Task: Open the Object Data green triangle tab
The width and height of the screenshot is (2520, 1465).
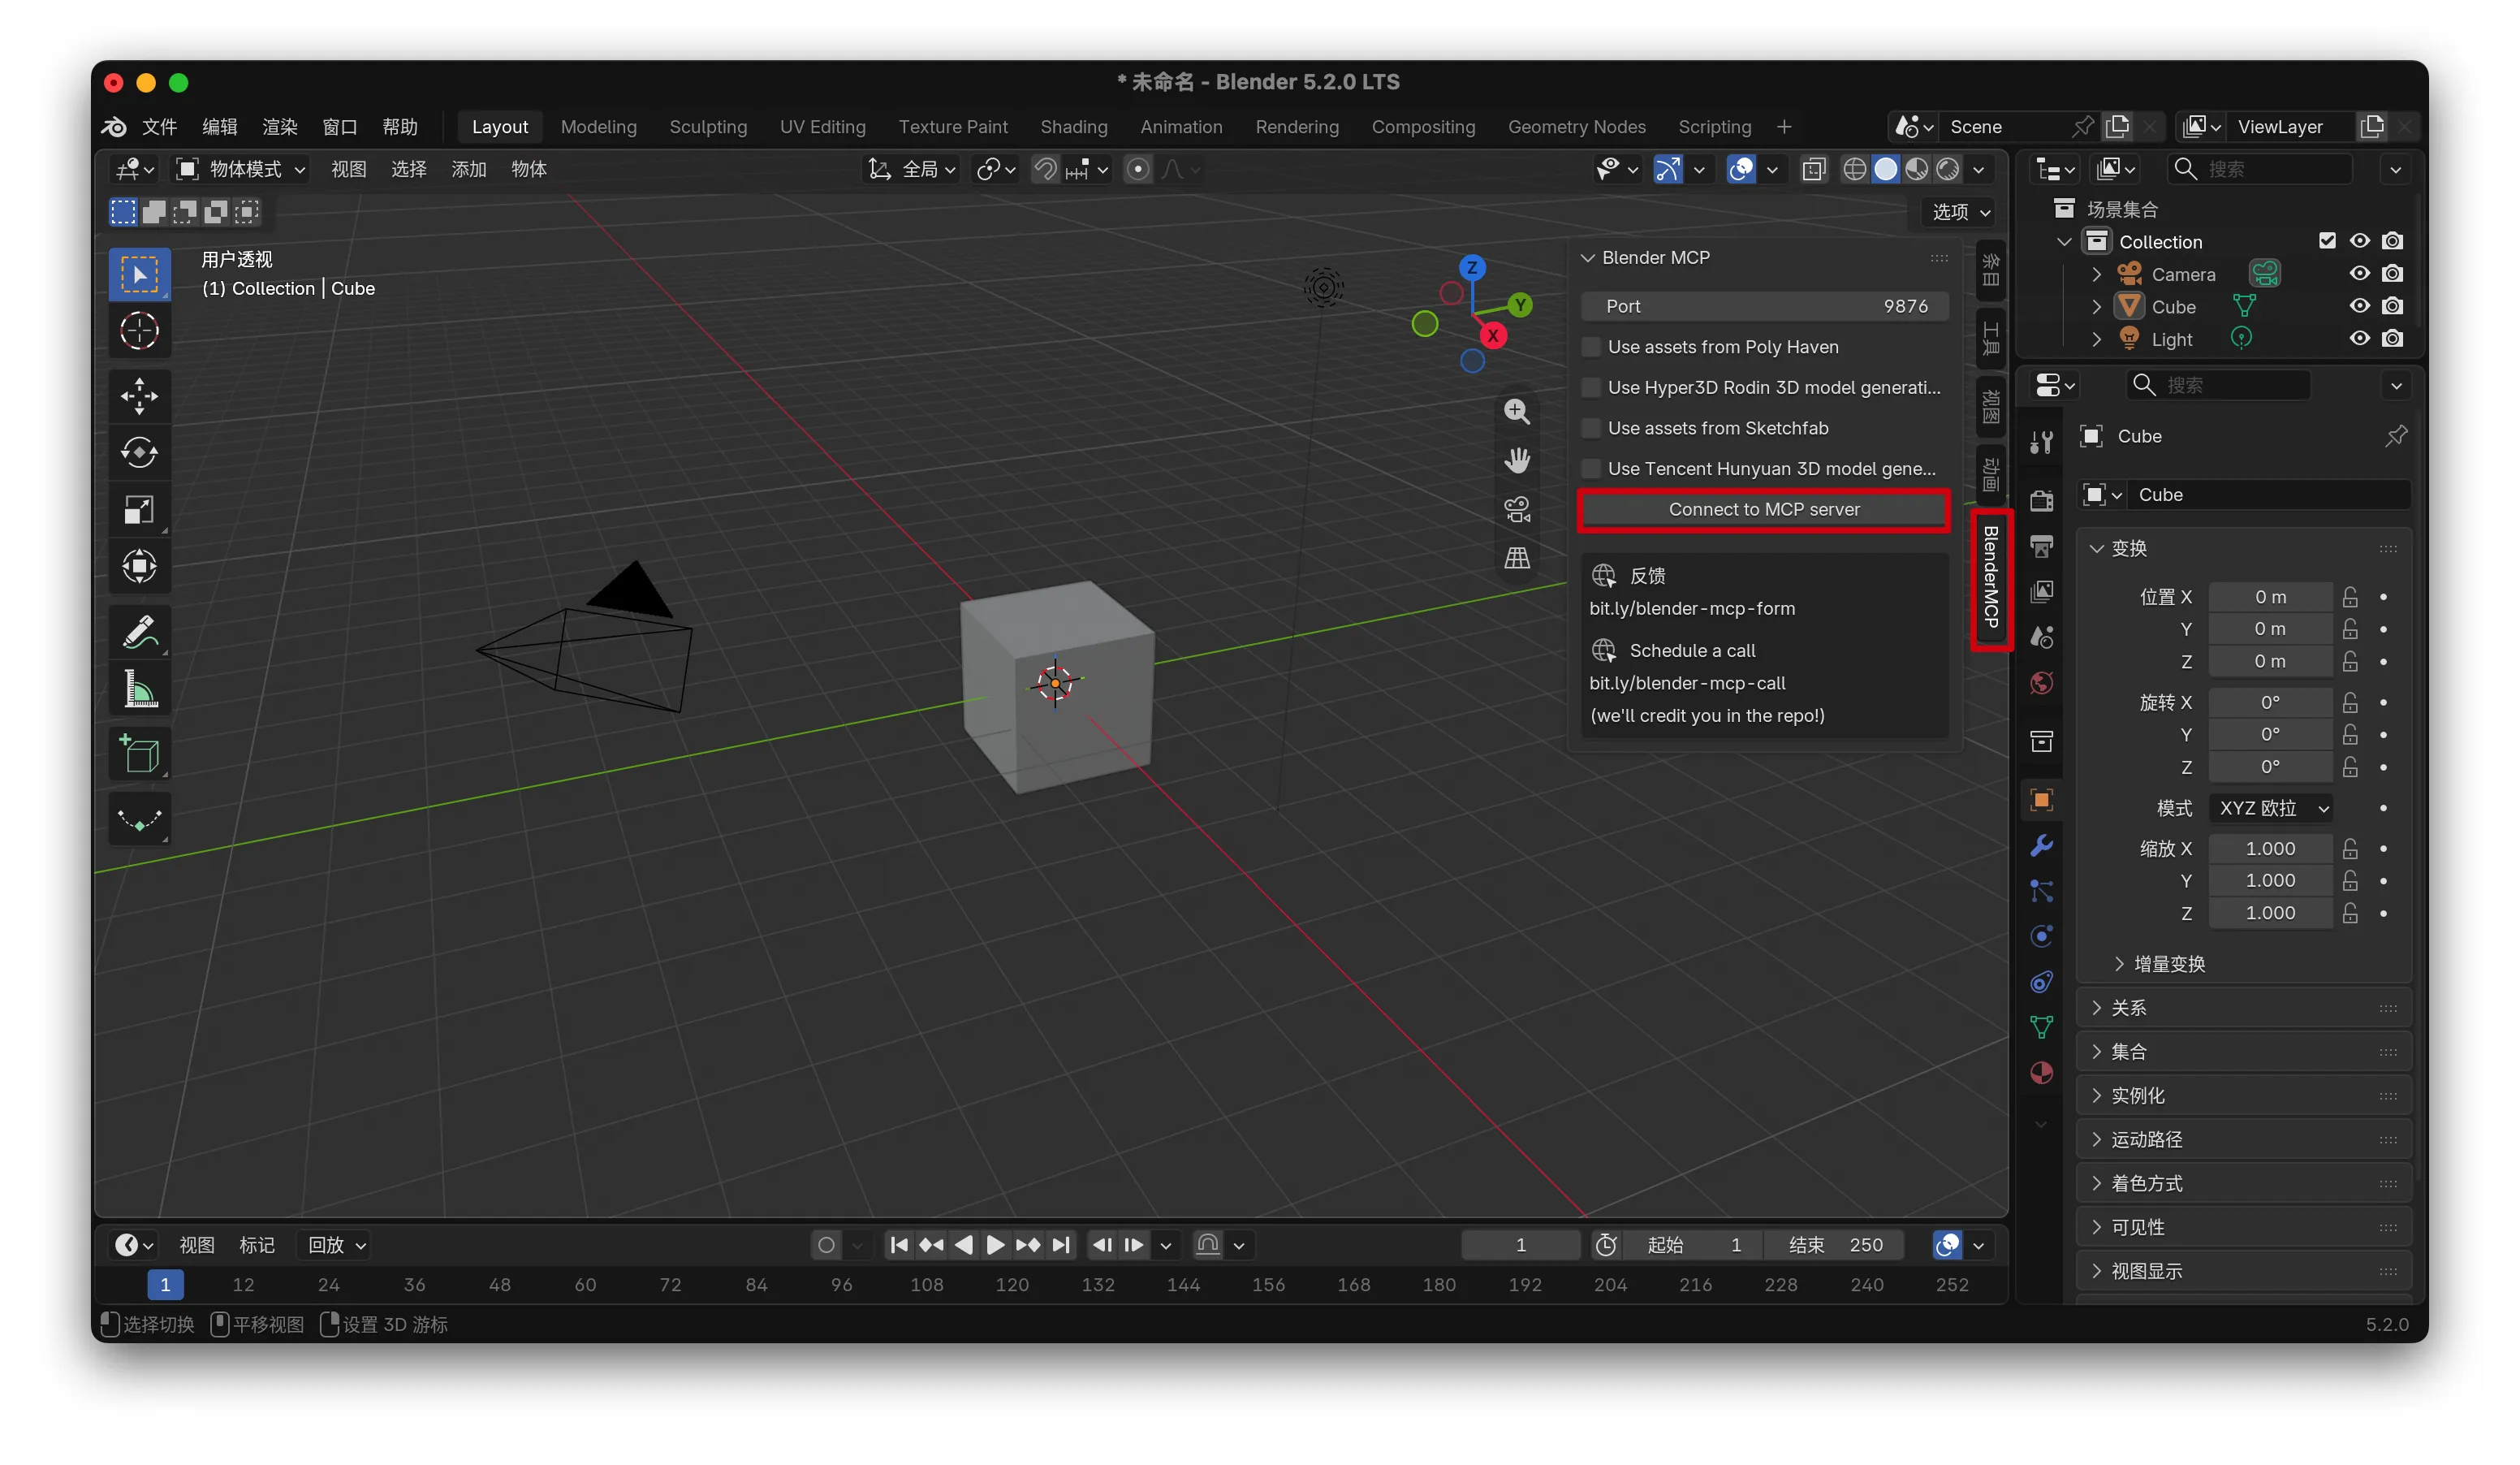Action: tap(2041, 1027)
